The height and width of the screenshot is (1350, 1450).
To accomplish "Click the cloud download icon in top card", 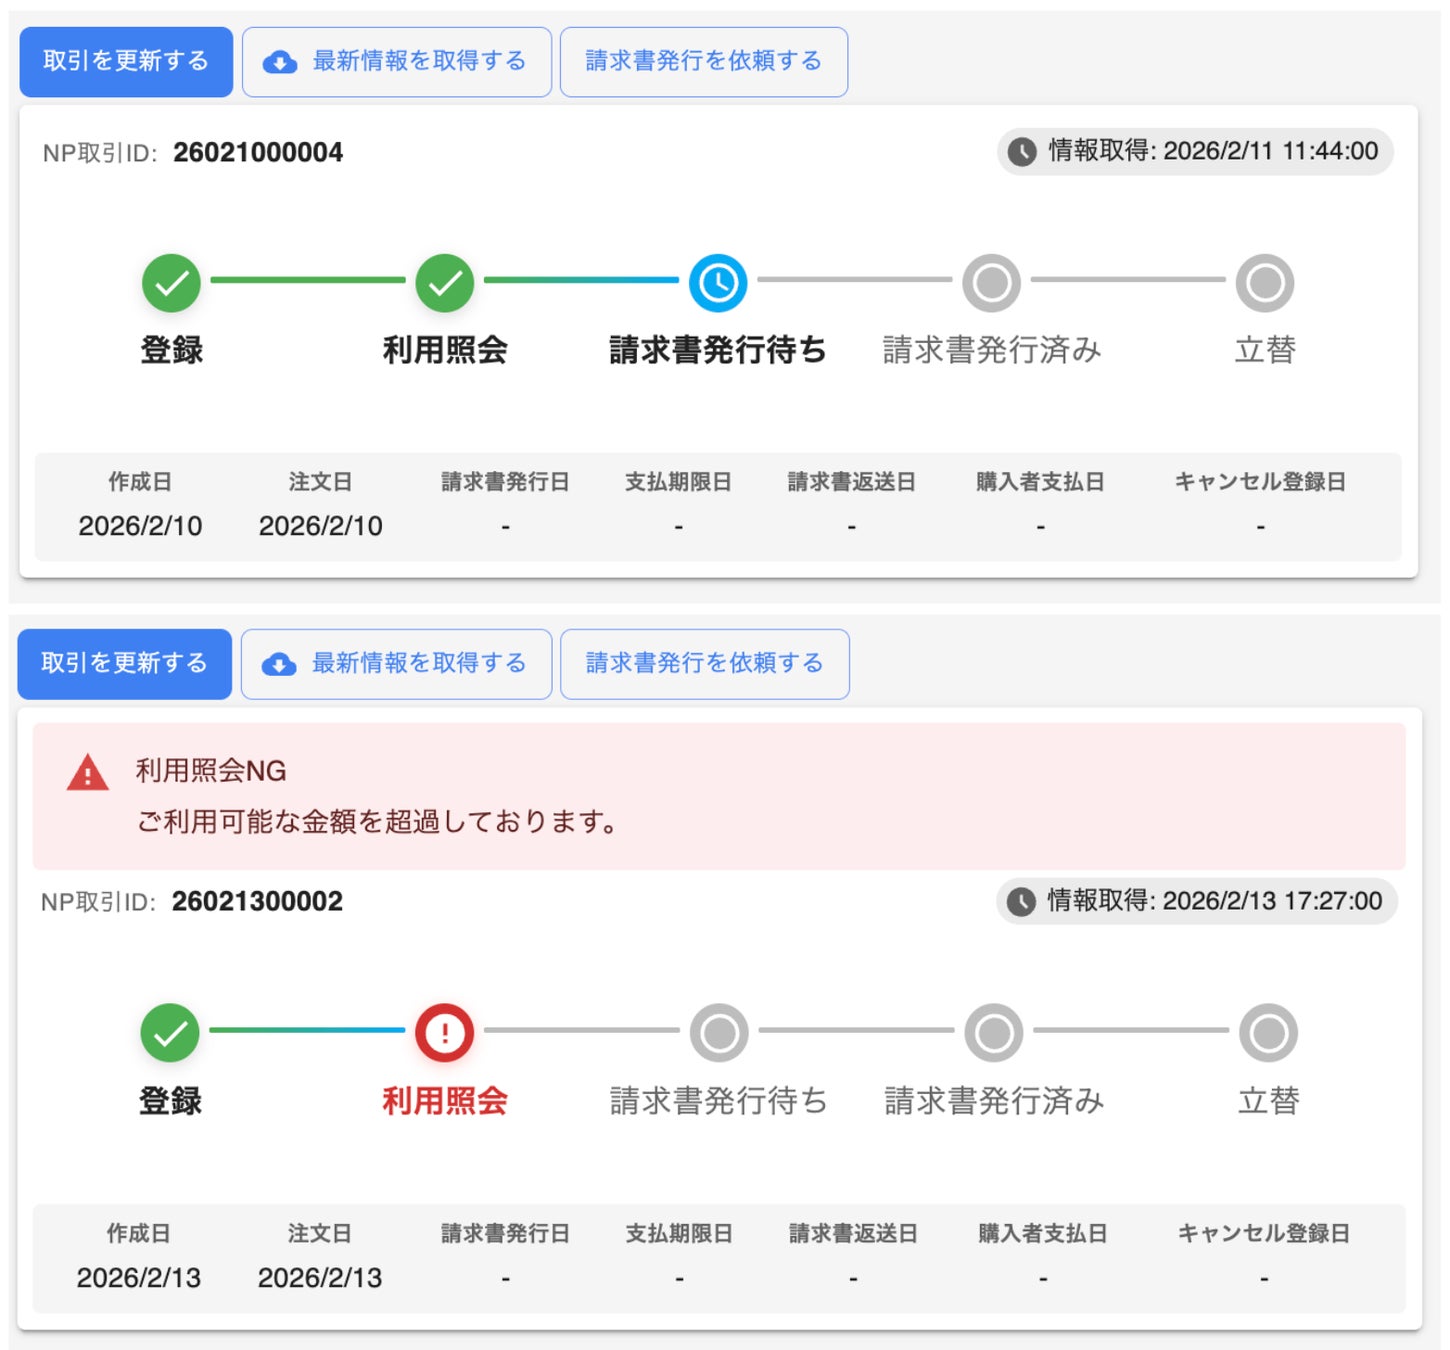I will pyautogui.click(x=280, y=62).
